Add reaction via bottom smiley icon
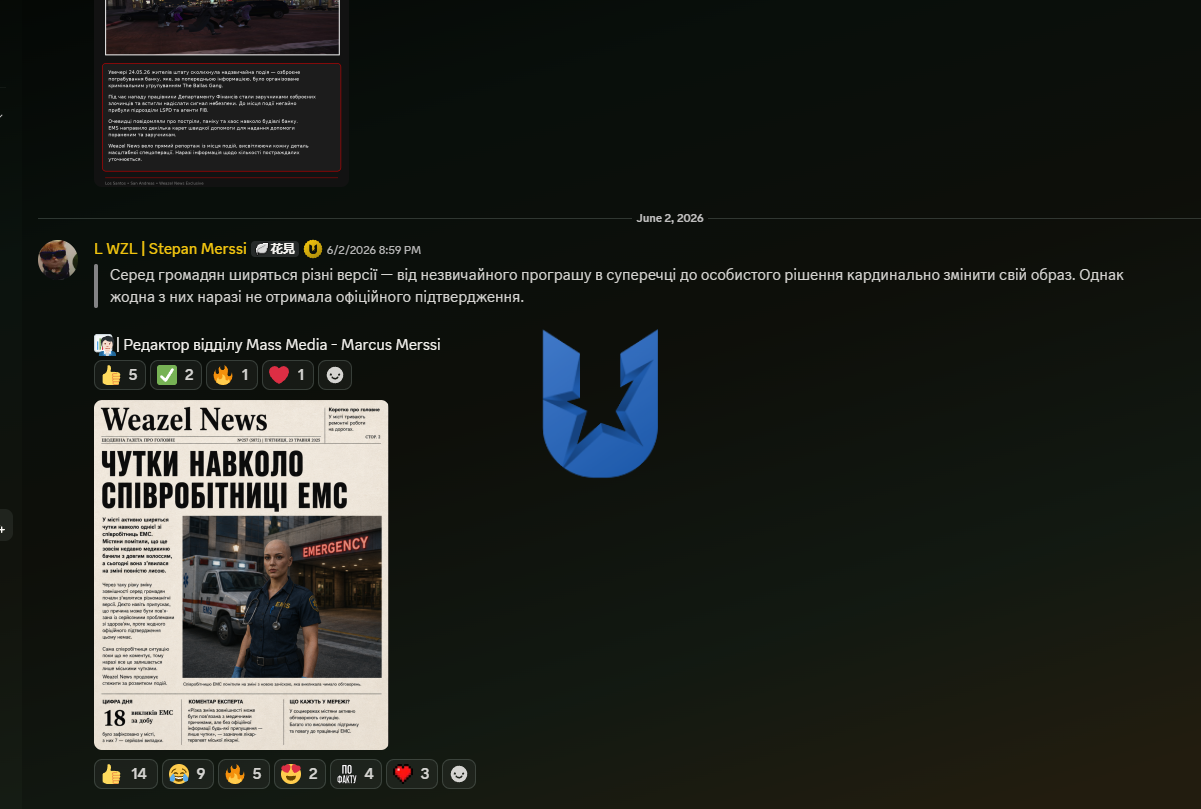Viewport: 1201px width, 809px height. (x=459, y=774)
